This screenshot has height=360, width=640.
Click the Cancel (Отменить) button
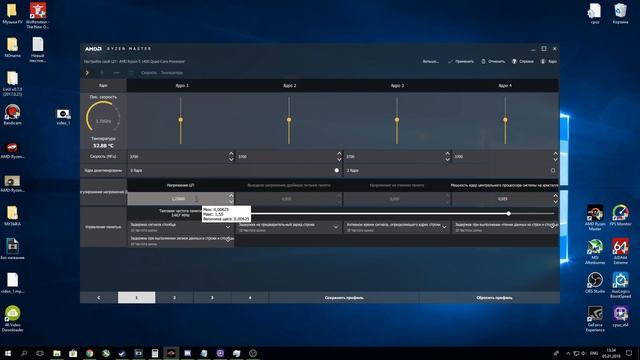pos(493,61)
